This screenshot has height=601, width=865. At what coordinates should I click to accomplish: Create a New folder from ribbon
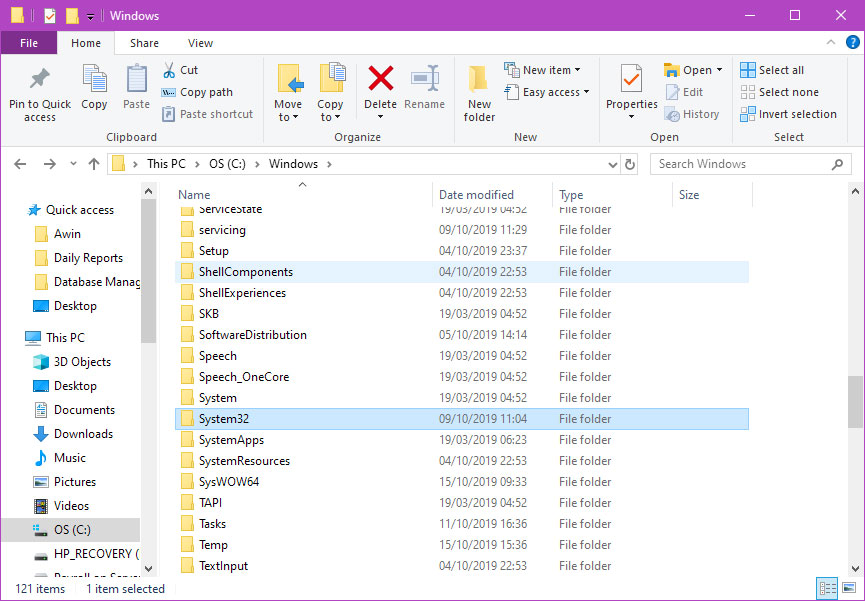(479, 94)
